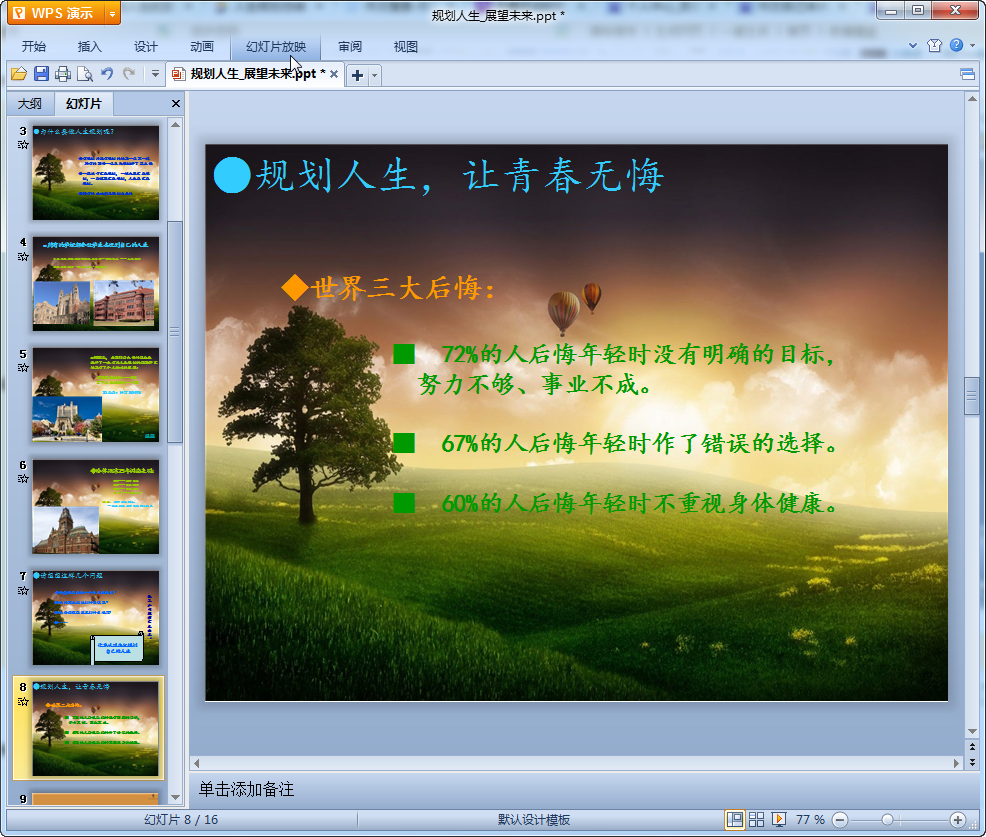Go to next slide double-arrow button
This screenshot has width=986, height=837.
coord(972,762)
